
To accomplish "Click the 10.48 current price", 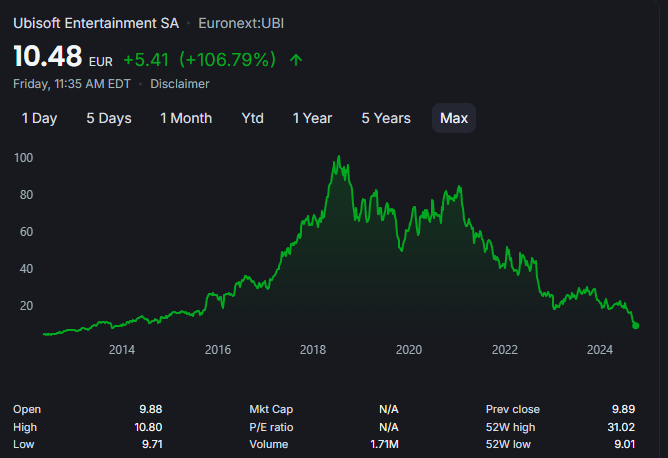I will tap(48, 56).
